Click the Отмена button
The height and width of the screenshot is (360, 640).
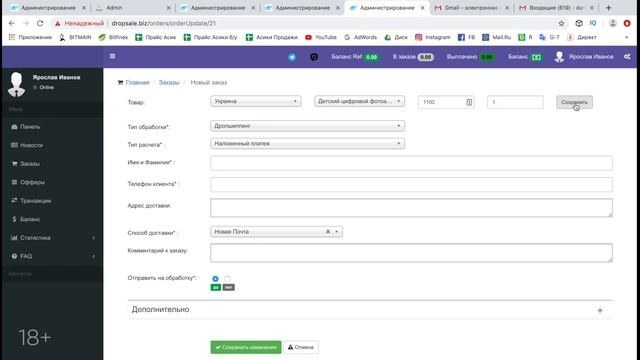[x=301, y=347]
